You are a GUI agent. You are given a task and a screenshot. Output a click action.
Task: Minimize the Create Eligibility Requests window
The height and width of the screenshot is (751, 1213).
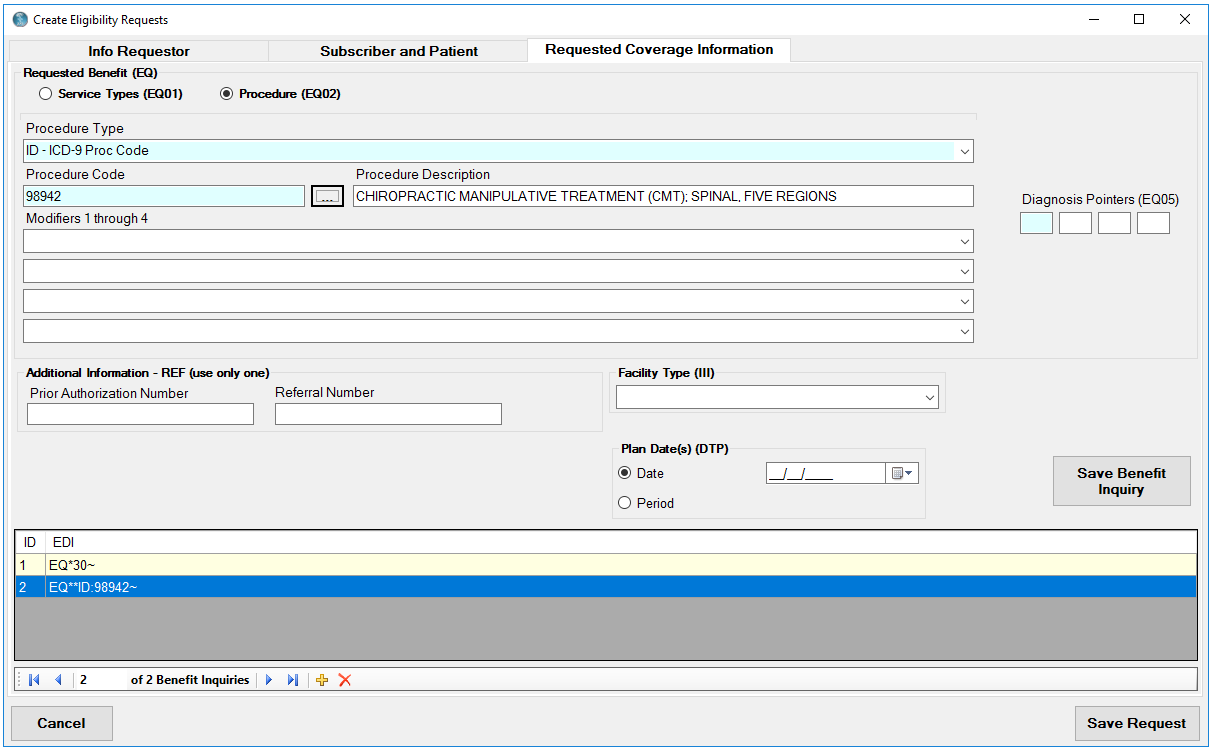1093,19
